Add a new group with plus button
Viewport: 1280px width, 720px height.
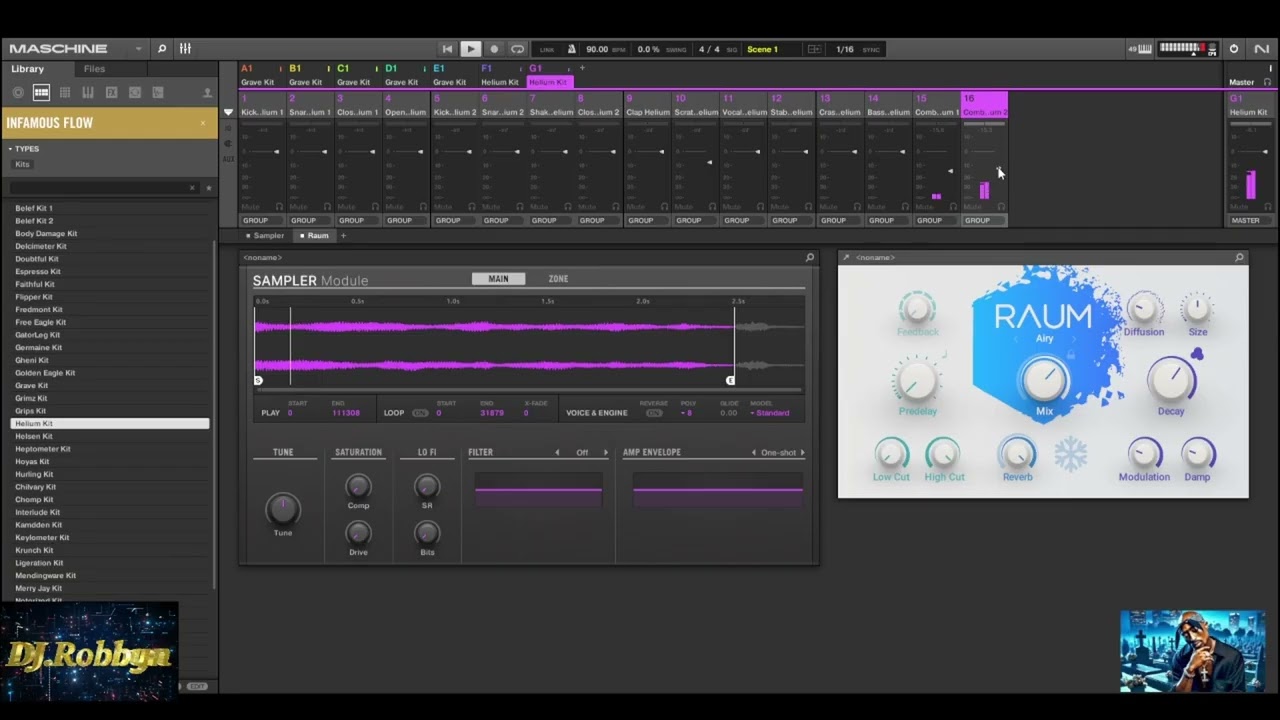pos(582,69)
